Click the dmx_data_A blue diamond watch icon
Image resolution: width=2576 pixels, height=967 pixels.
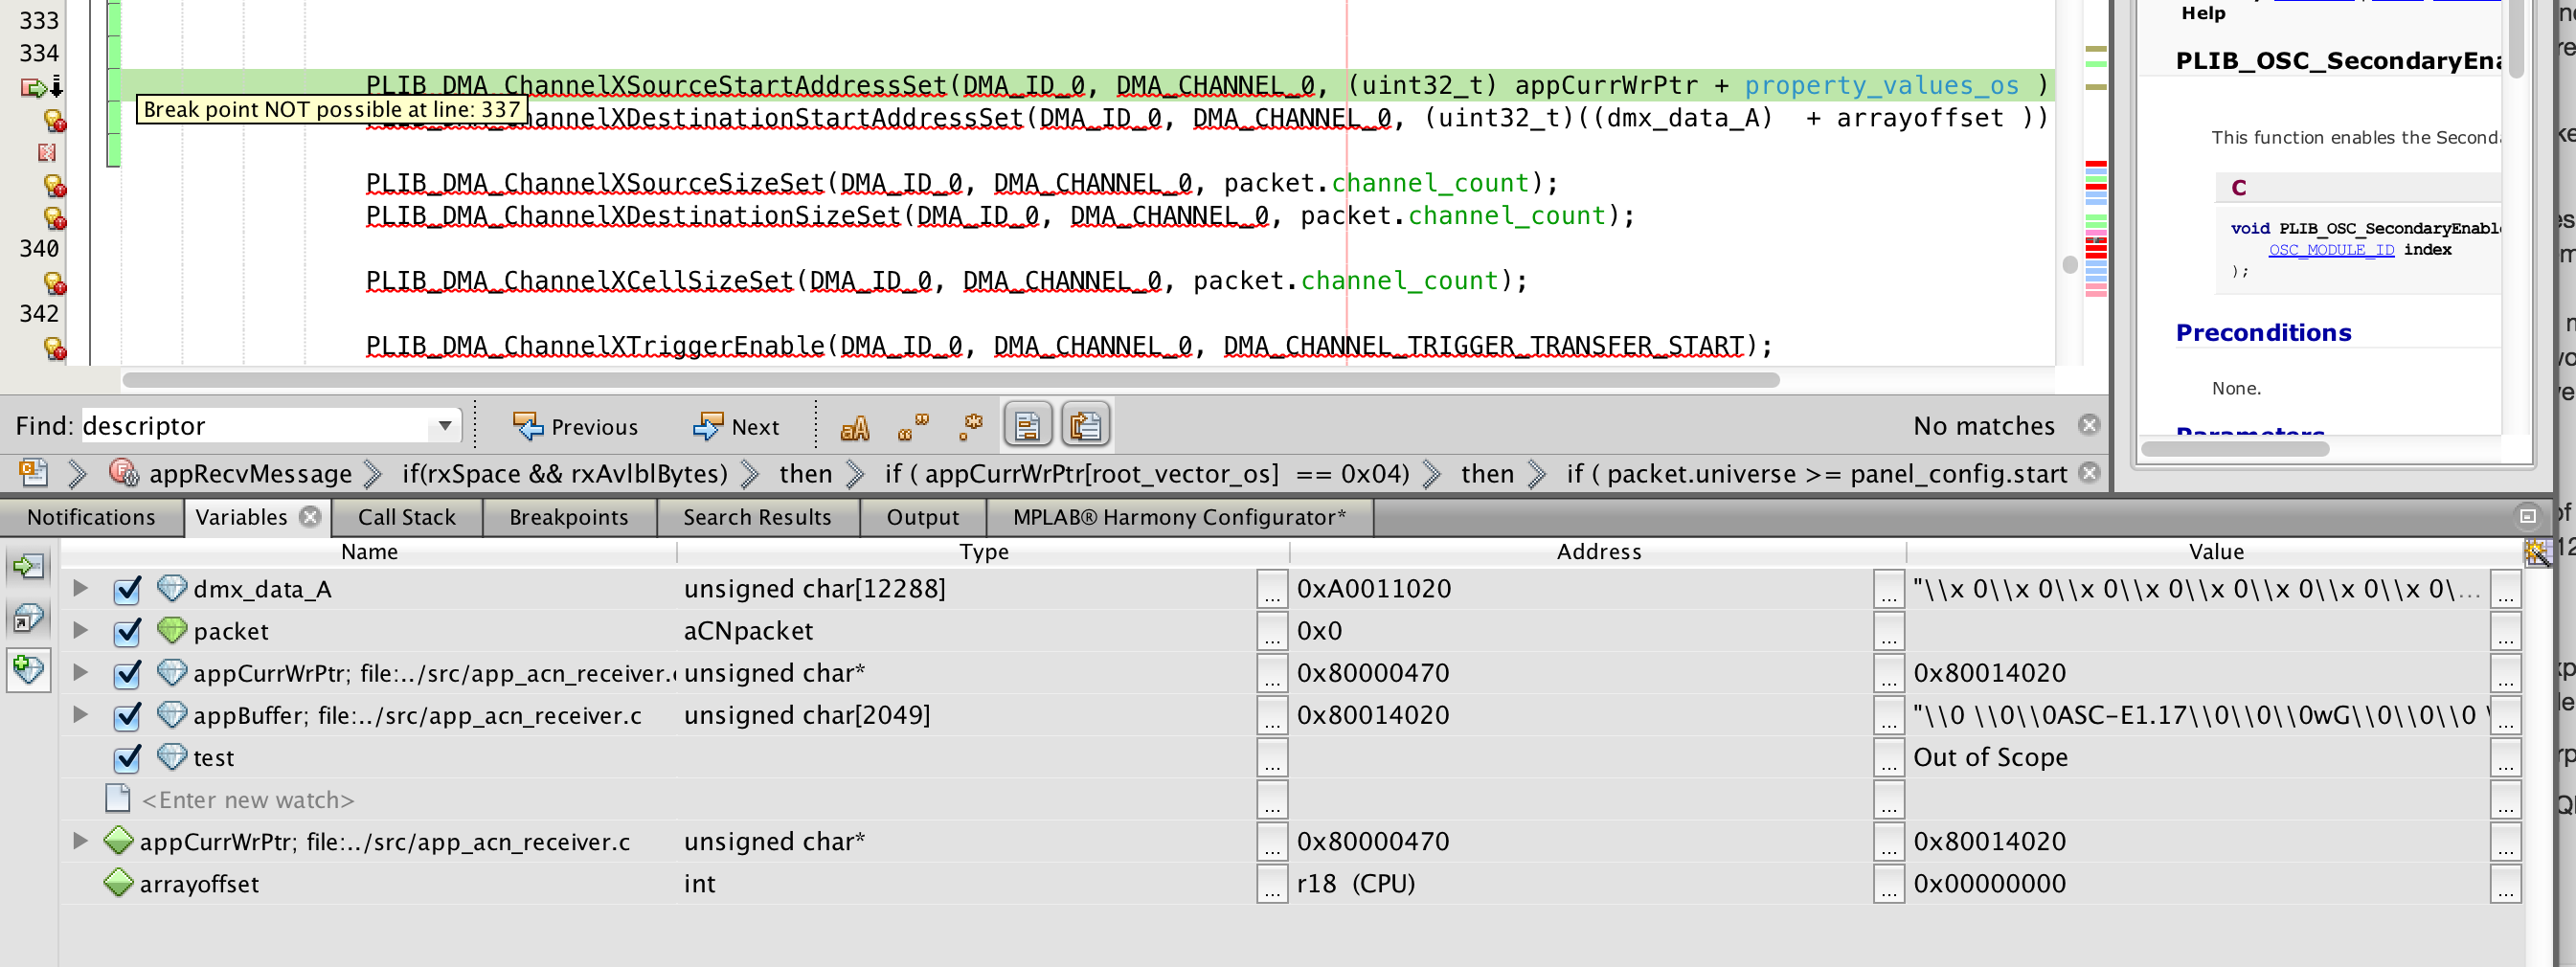pos(172,588)
